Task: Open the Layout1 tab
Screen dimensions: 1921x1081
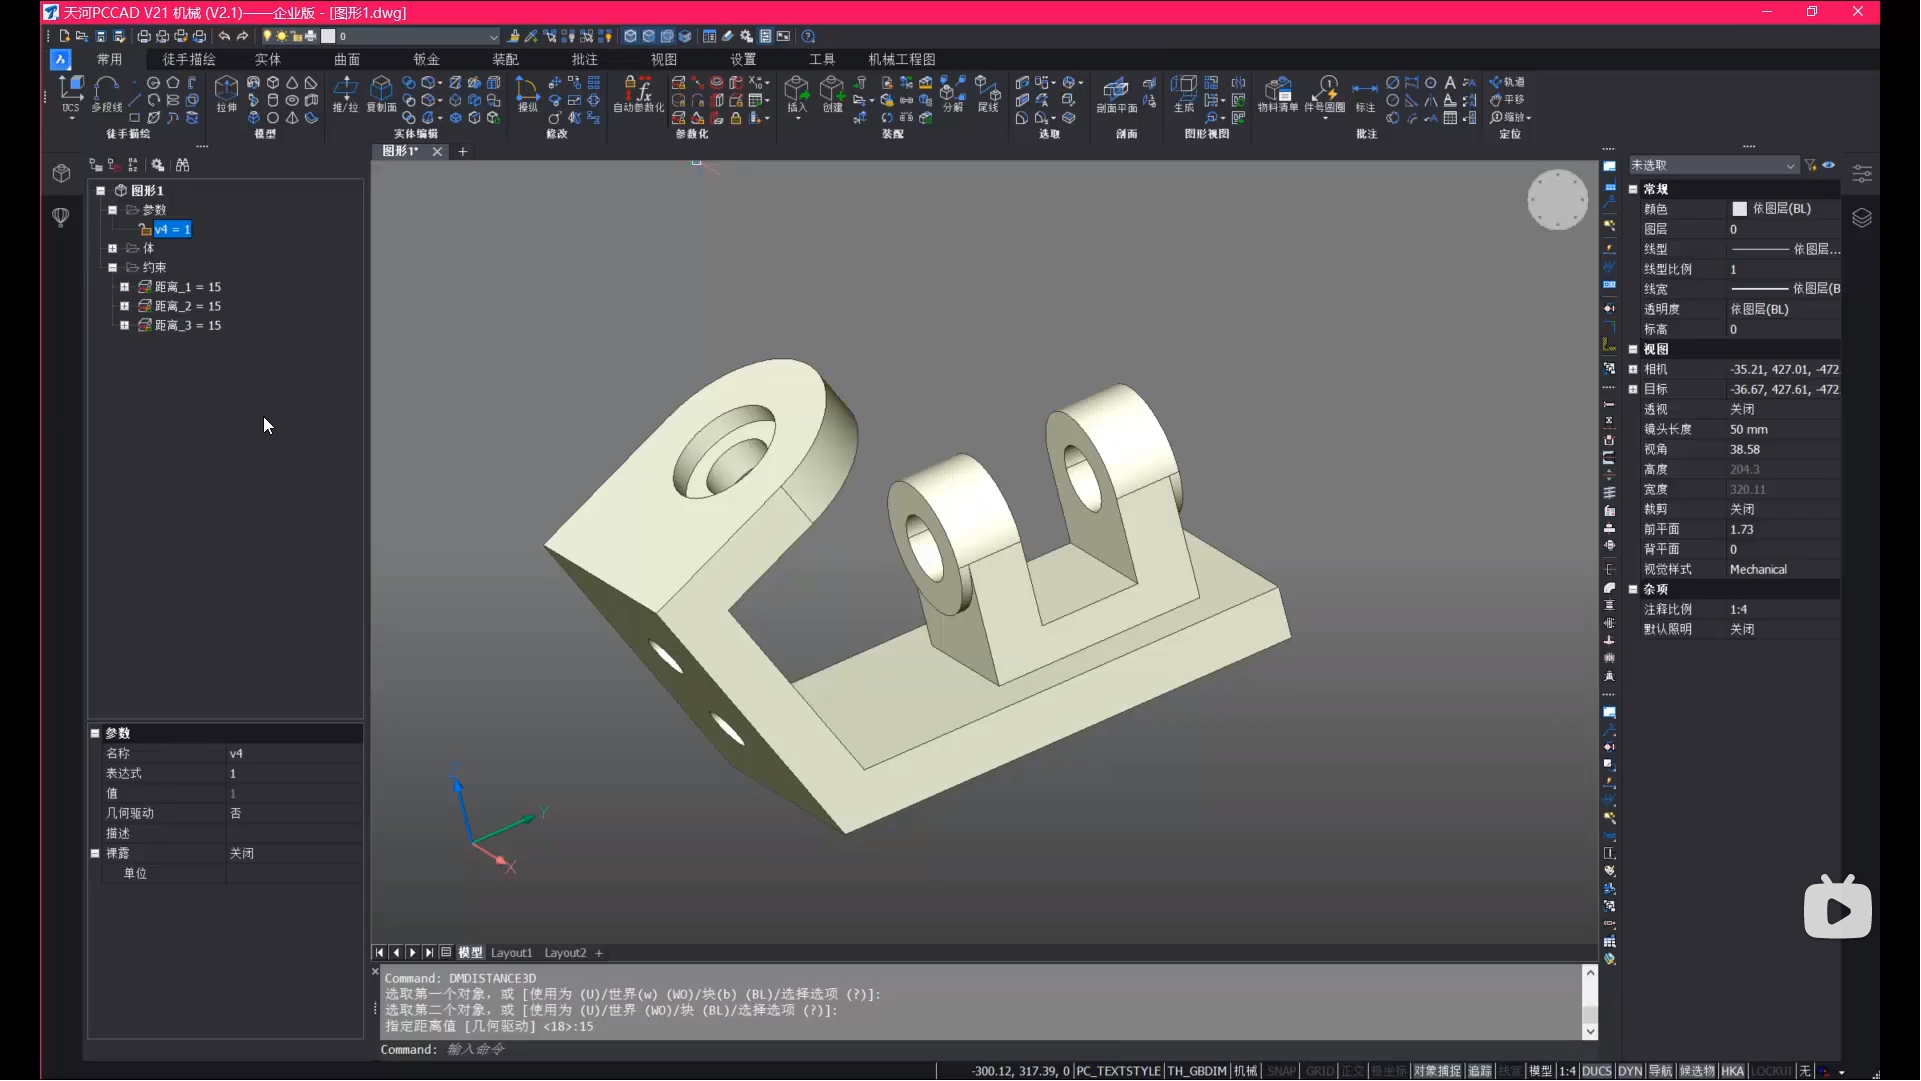Action: tap(511, 953)
